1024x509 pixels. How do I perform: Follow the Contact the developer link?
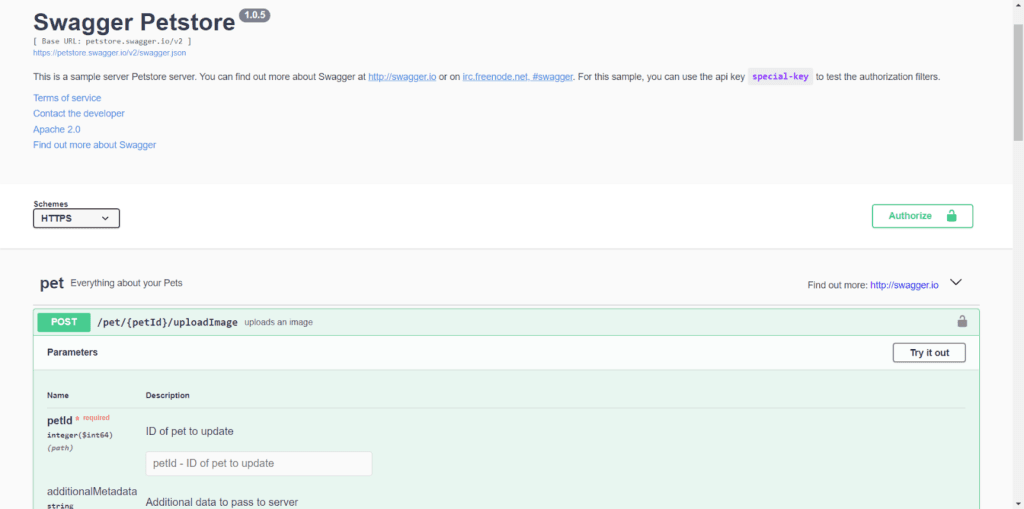tap(79, 114)
